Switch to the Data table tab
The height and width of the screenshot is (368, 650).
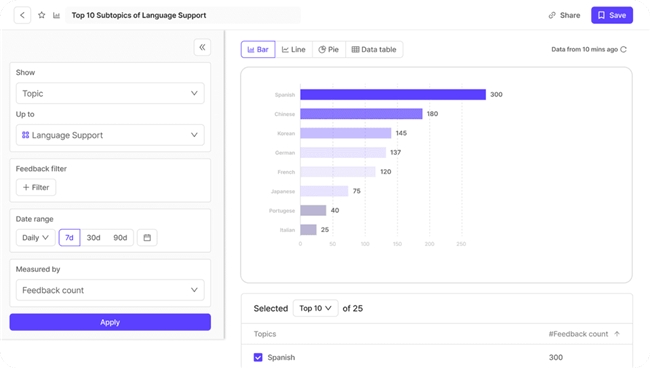[x=374, y=49]
